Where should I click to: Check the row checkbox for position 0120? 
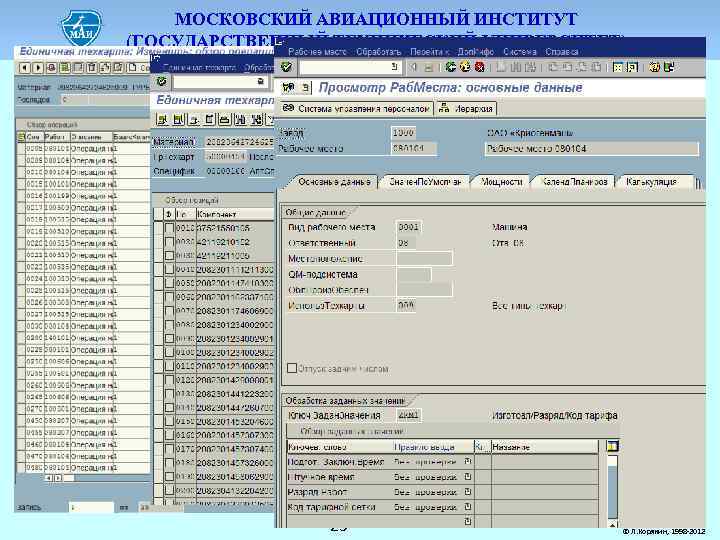coord(169,380)
